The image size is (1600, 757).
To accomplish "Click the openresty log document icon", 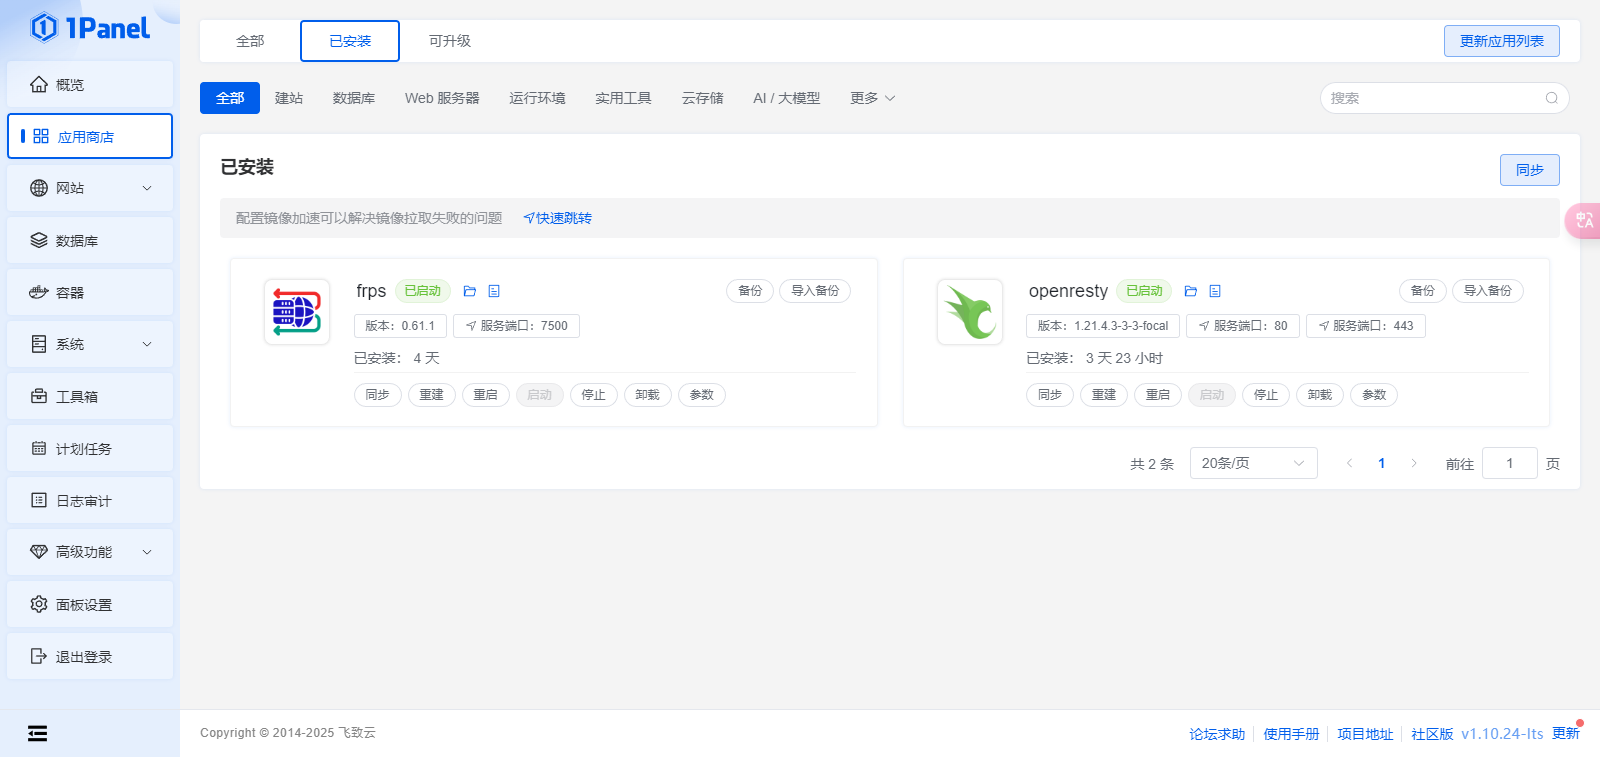I will 1215,291.
